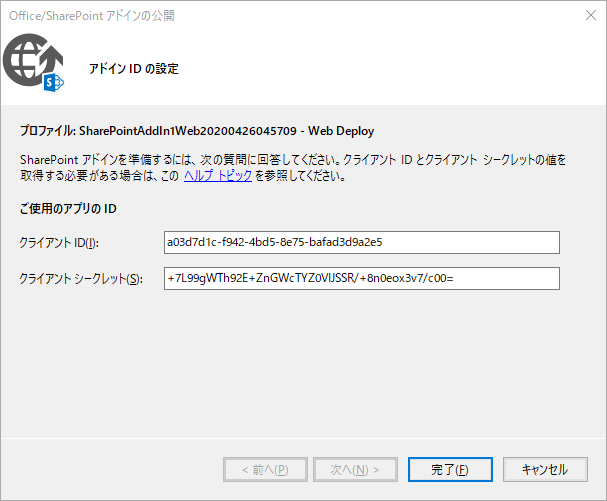Image resolution: width=607 pixels, height=501 pixels.
Task: Focus the クライアント シークレット text box
Action: [361, 278]
